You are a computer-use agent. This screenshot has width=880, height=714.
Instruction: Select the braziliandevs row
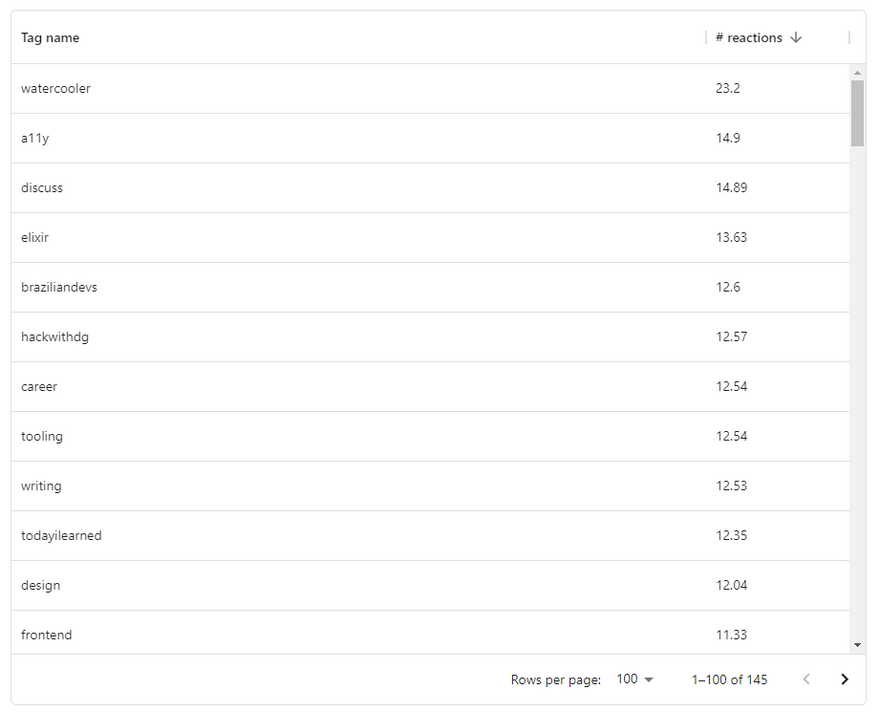[x=430, y=287]
